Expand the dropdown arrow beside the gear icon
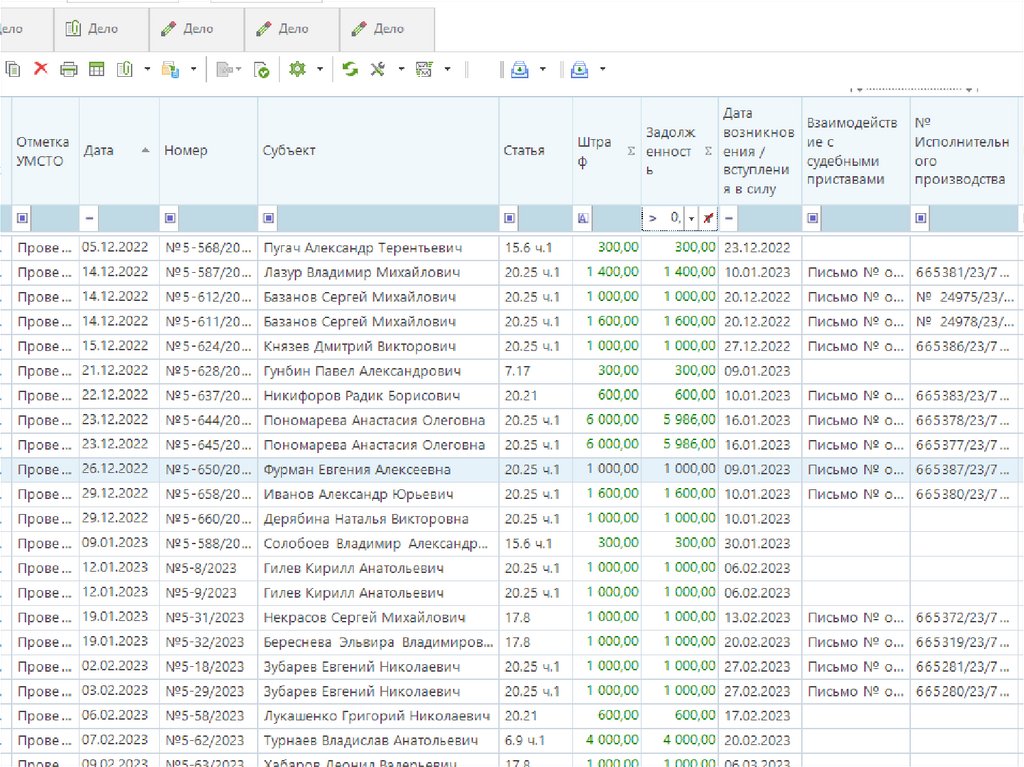 pyautogui.click(x=320, y=69)
